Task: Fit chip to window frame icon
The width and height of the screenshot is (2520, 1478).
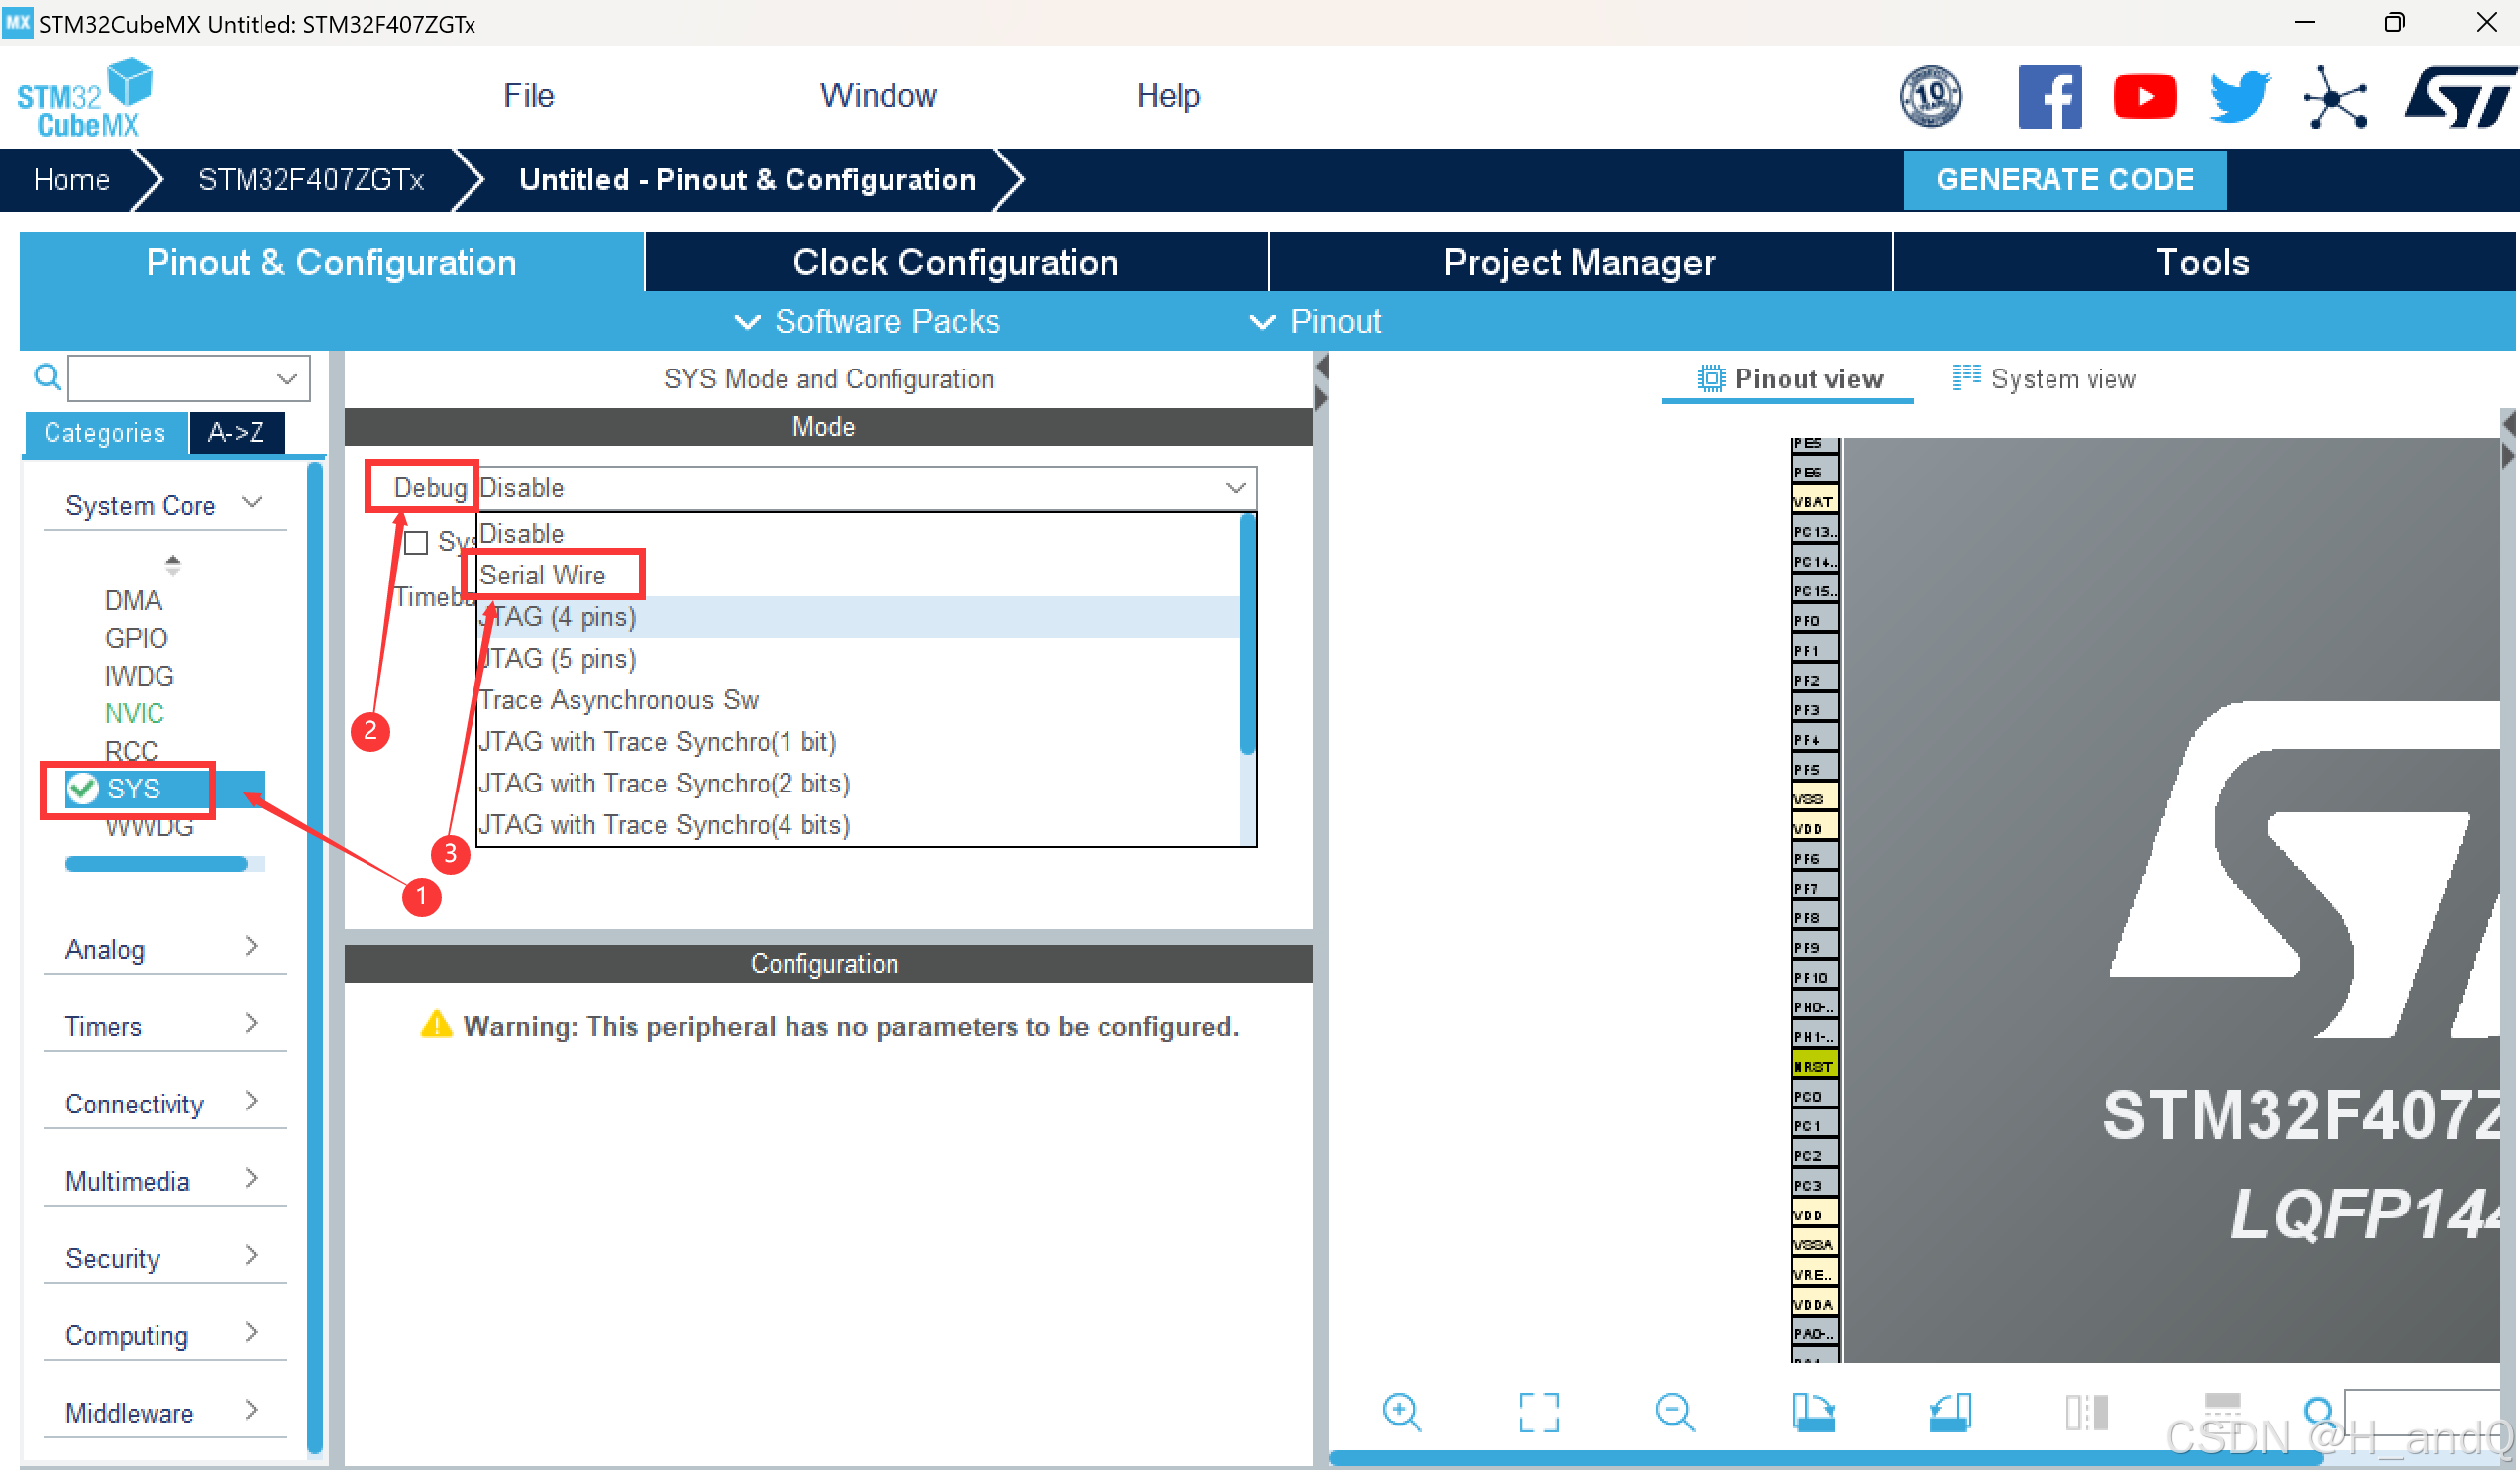Action: point(1538,1413)
